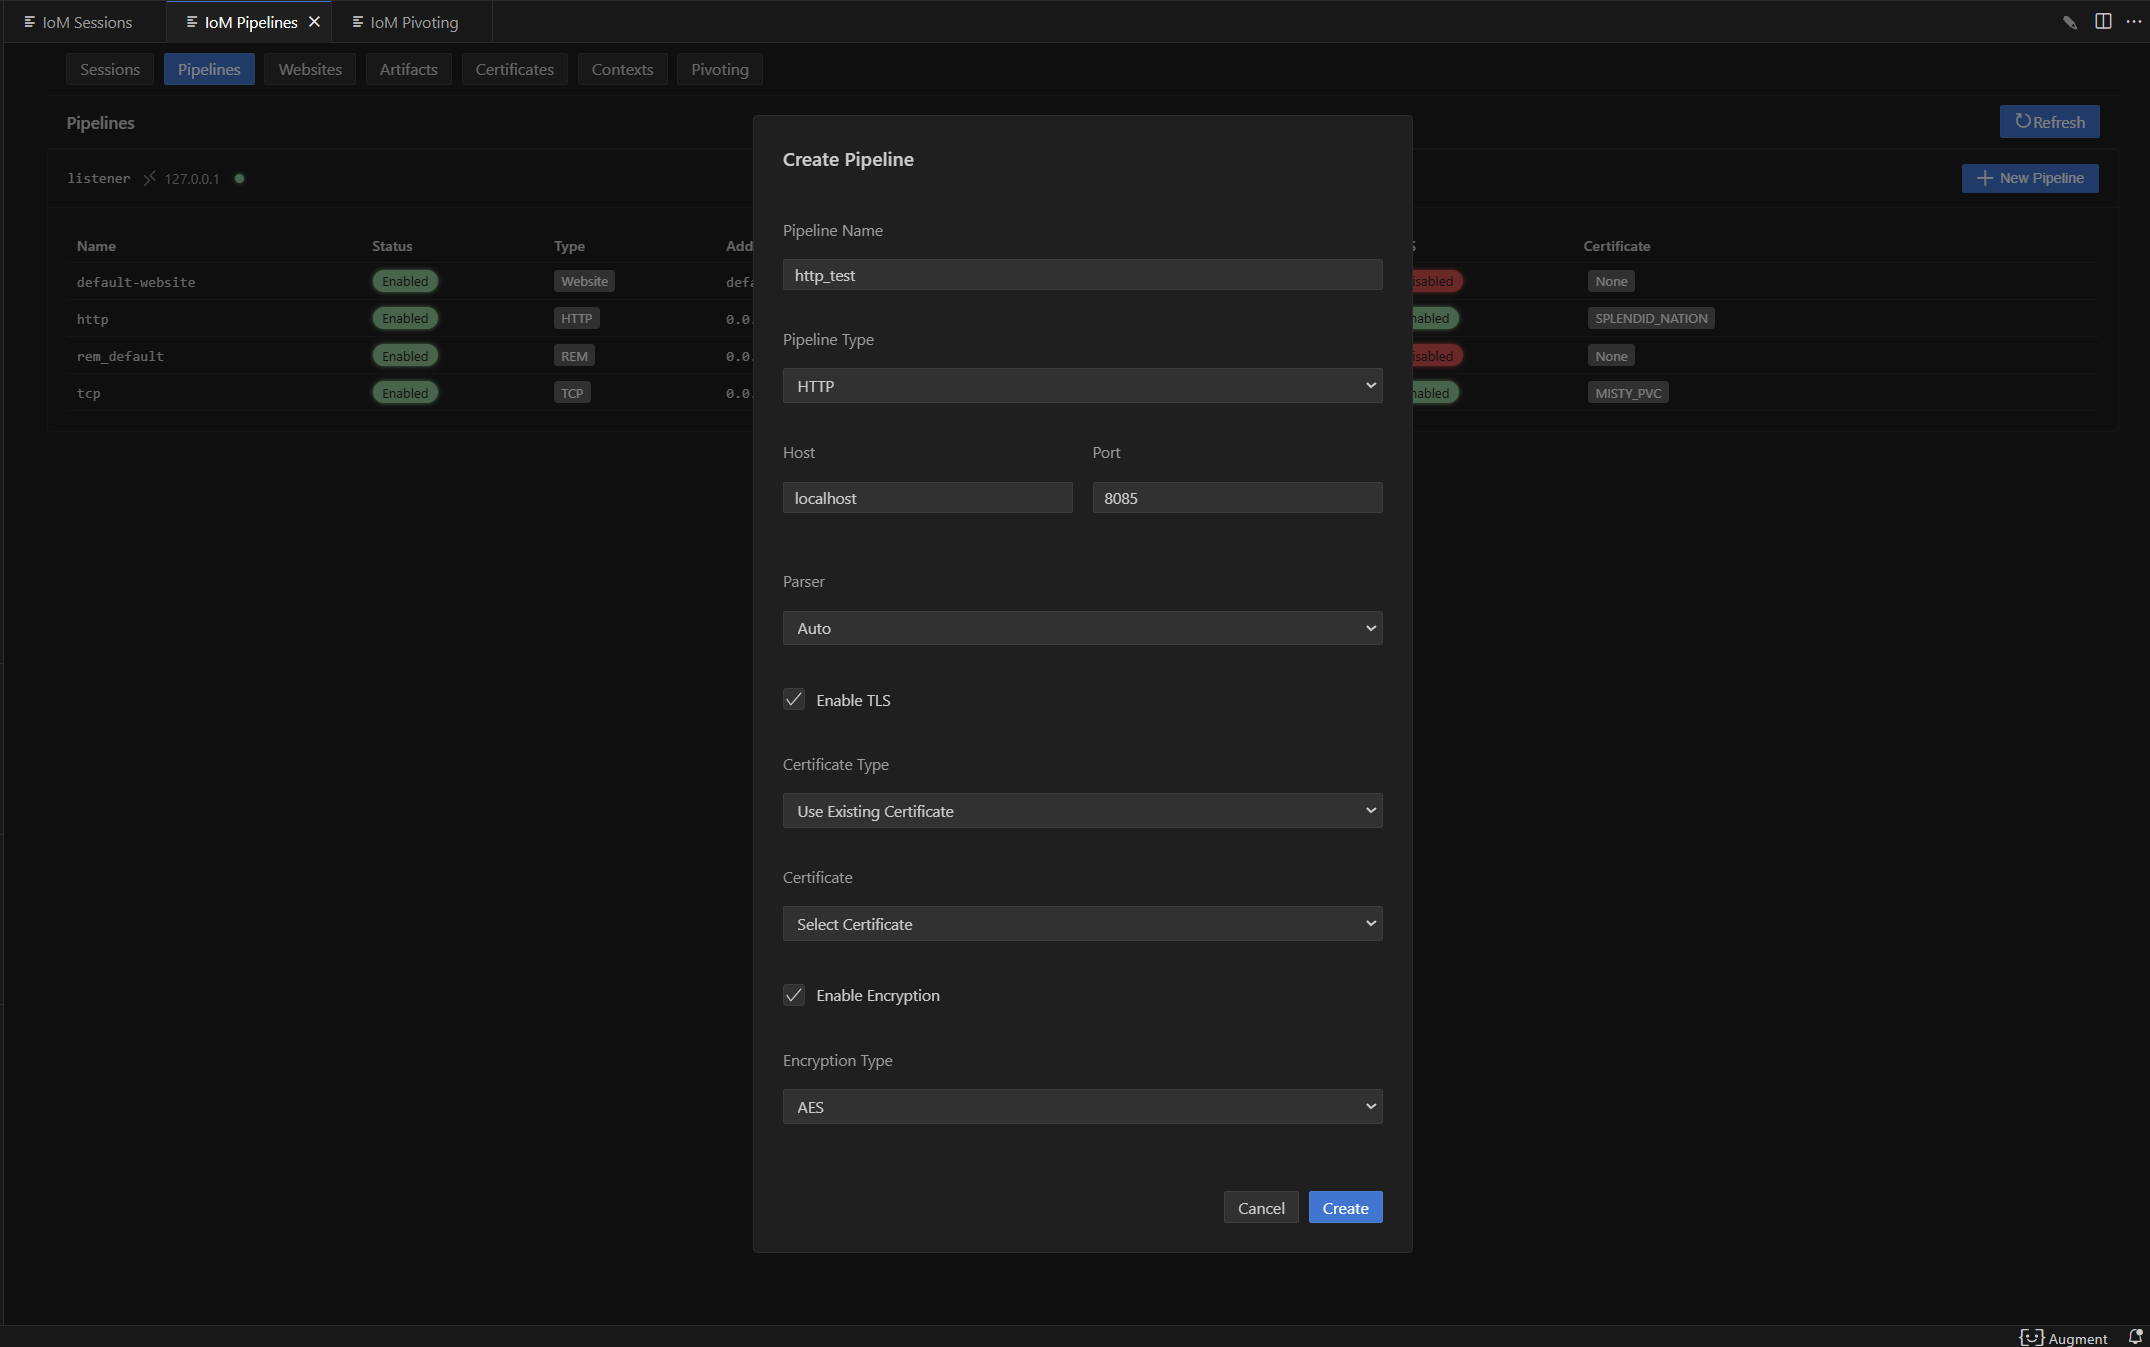Click the plus icon on New Pipeline
The width and height of the screenshot is (2150, 1347).
(x=1985, y=178)
